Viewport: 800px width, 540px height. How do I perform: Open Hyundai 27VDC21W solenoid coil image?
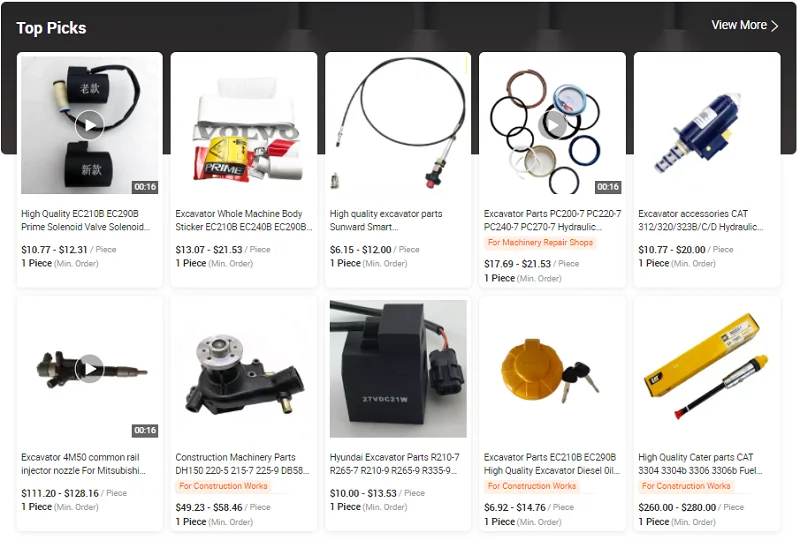tap(398, 369)
